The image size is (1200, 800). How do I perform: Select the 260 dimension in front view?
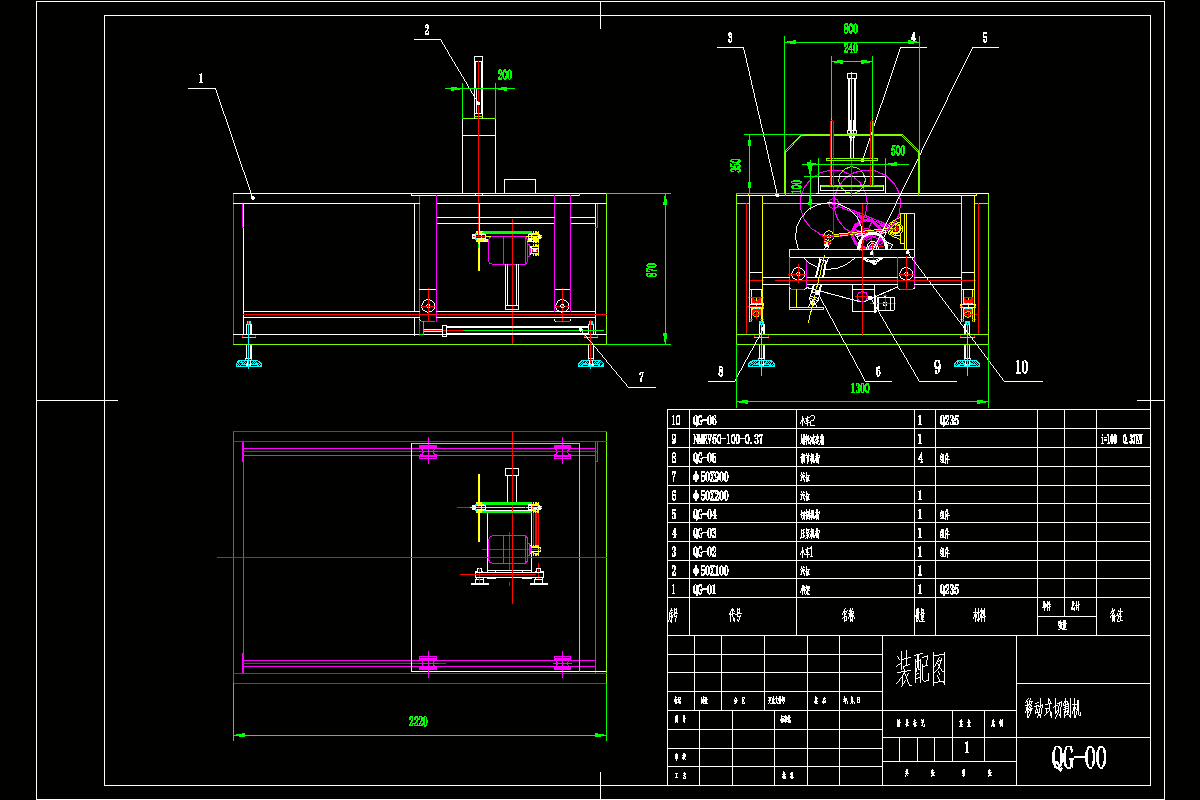(506, 75)
